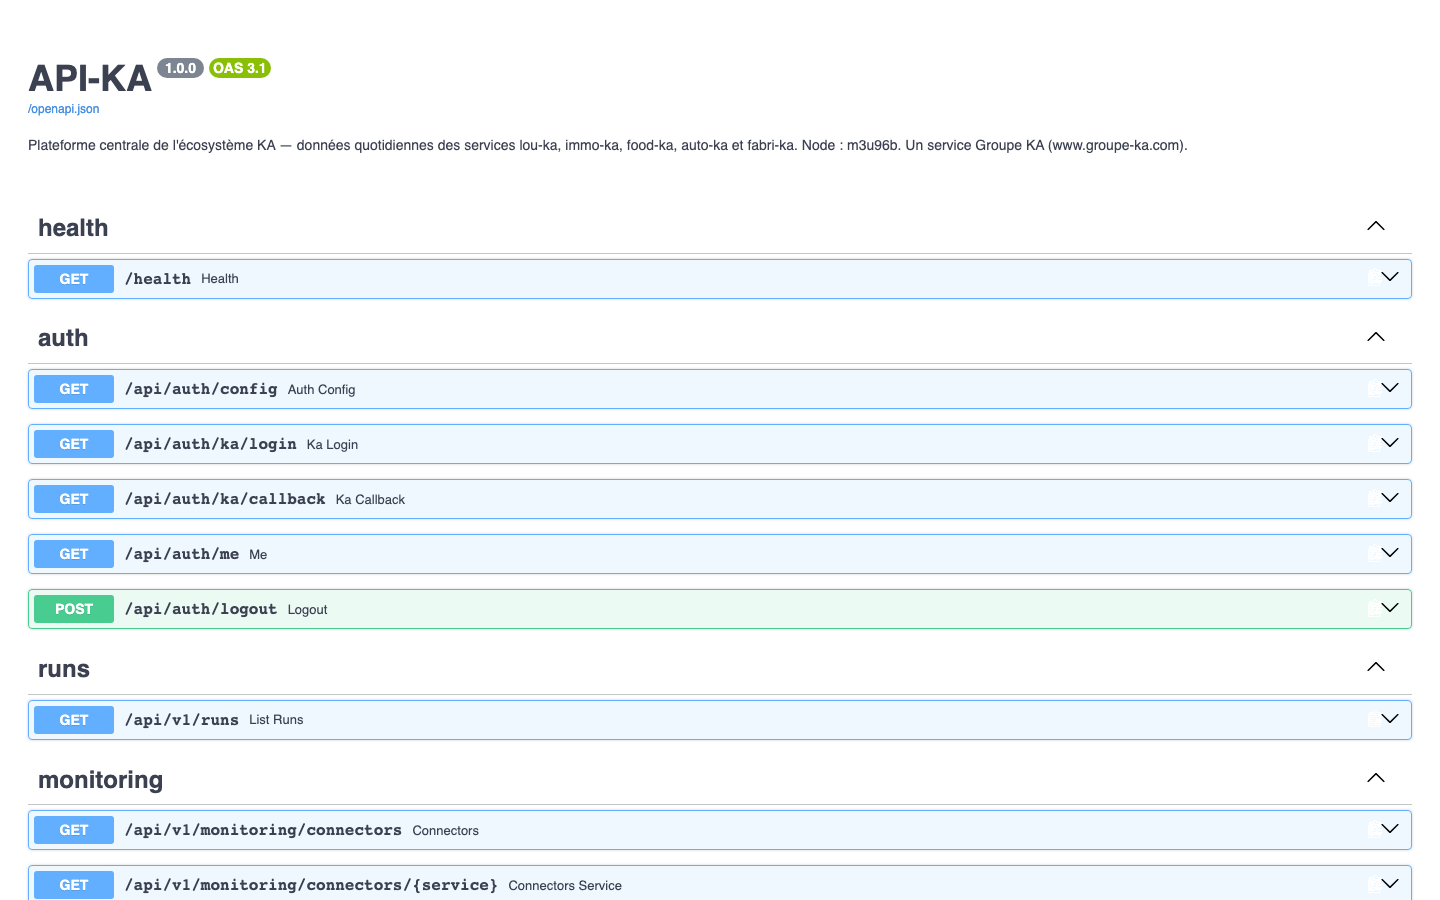Click the runs tag heading
Screen dimensions: 1440x900
coord(64,669)
